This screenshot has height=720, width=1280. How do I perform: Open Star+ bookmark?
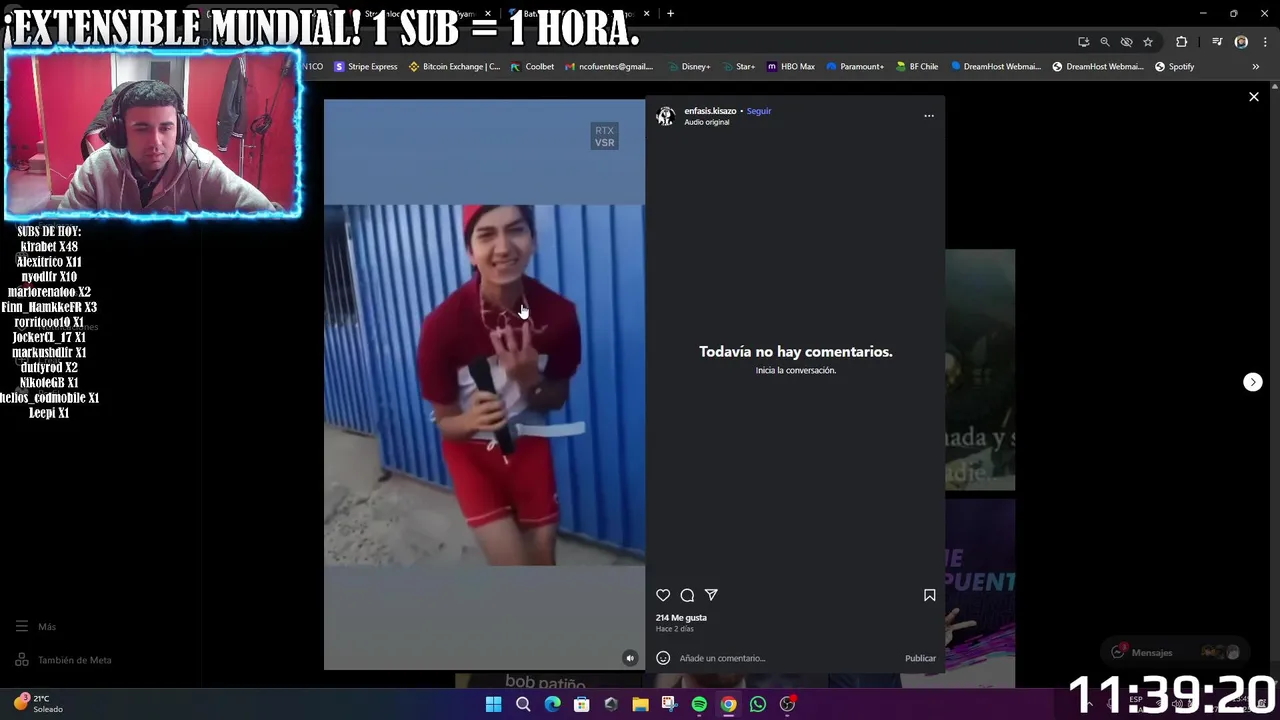pyautogui.click(x=738, y=67)
